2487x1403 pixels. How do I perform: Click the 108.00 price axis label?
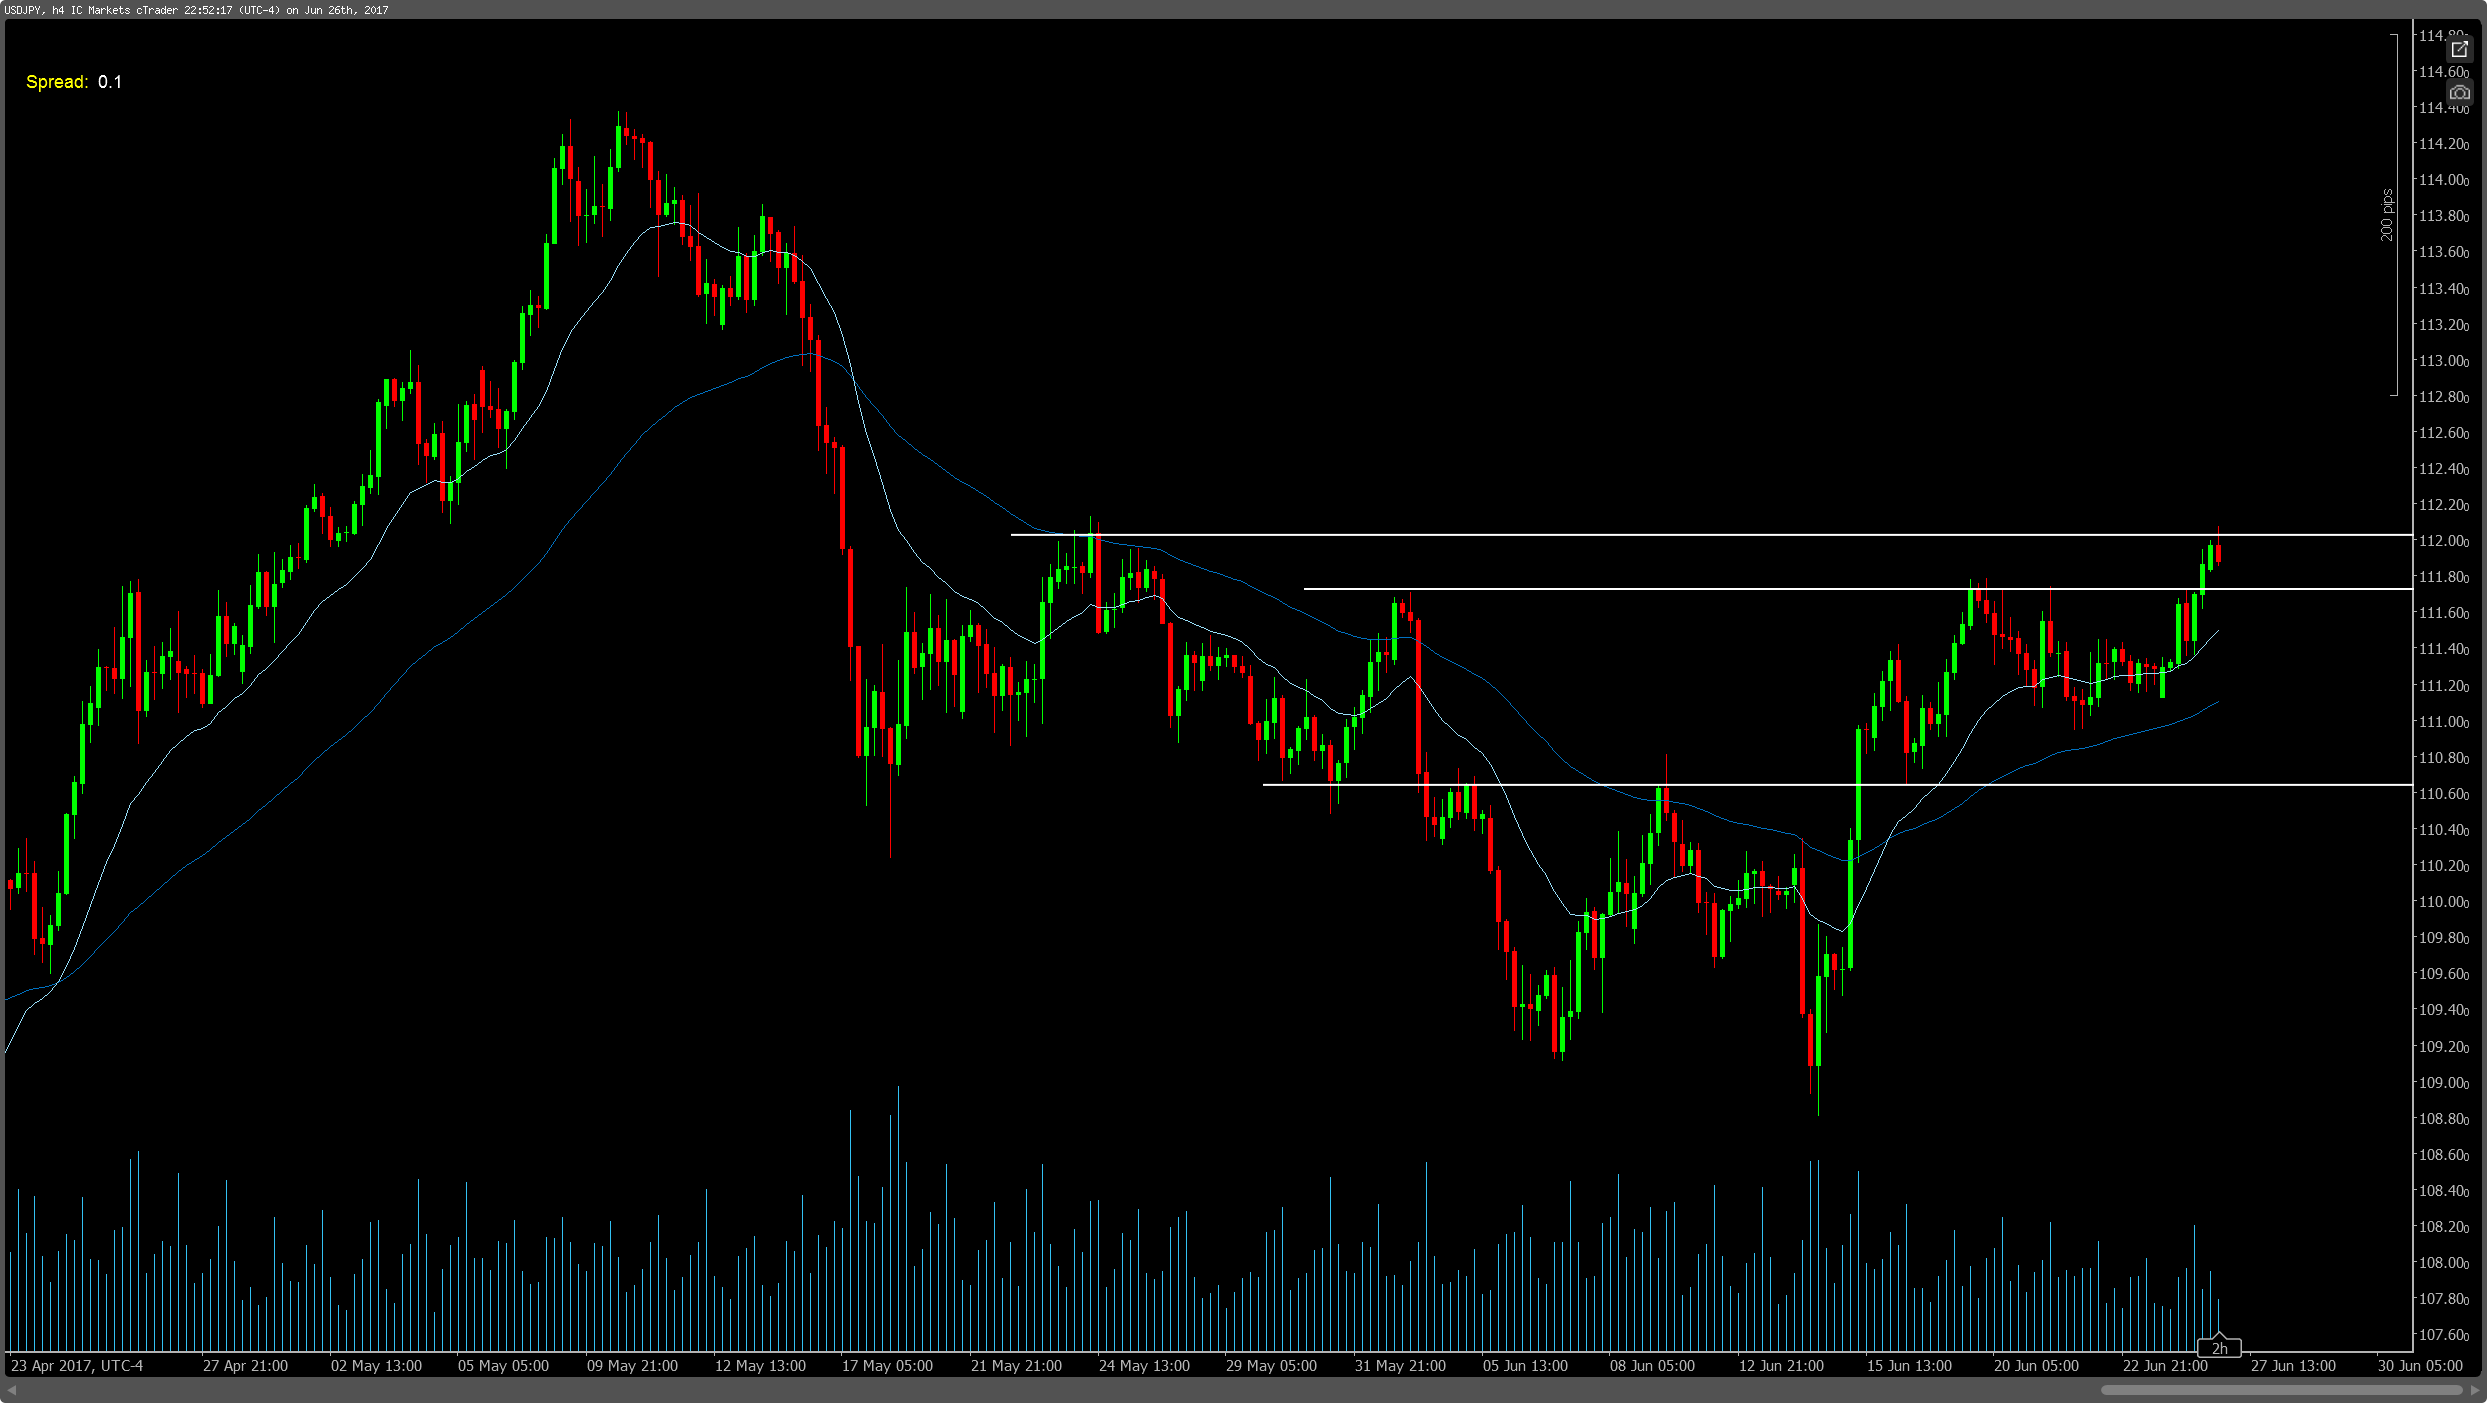2443,1263
